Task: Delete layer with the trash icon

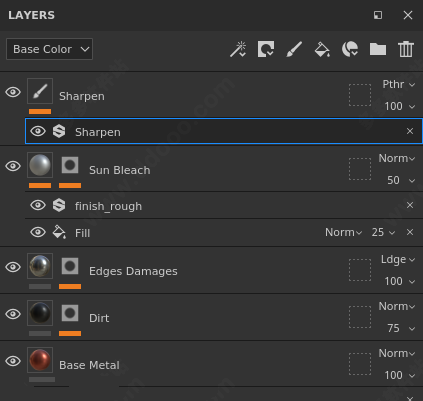Action: (406, 49)
